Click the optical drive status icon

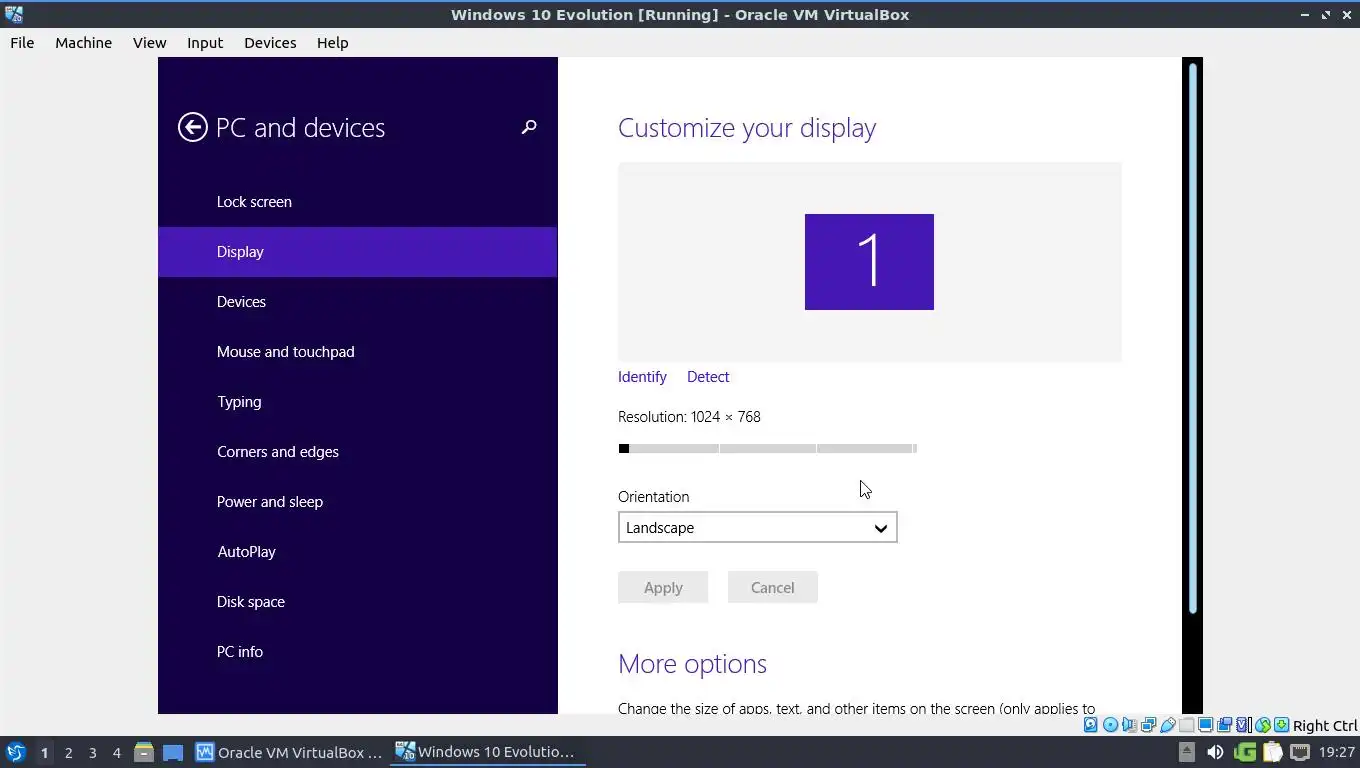pos(1110,725)
